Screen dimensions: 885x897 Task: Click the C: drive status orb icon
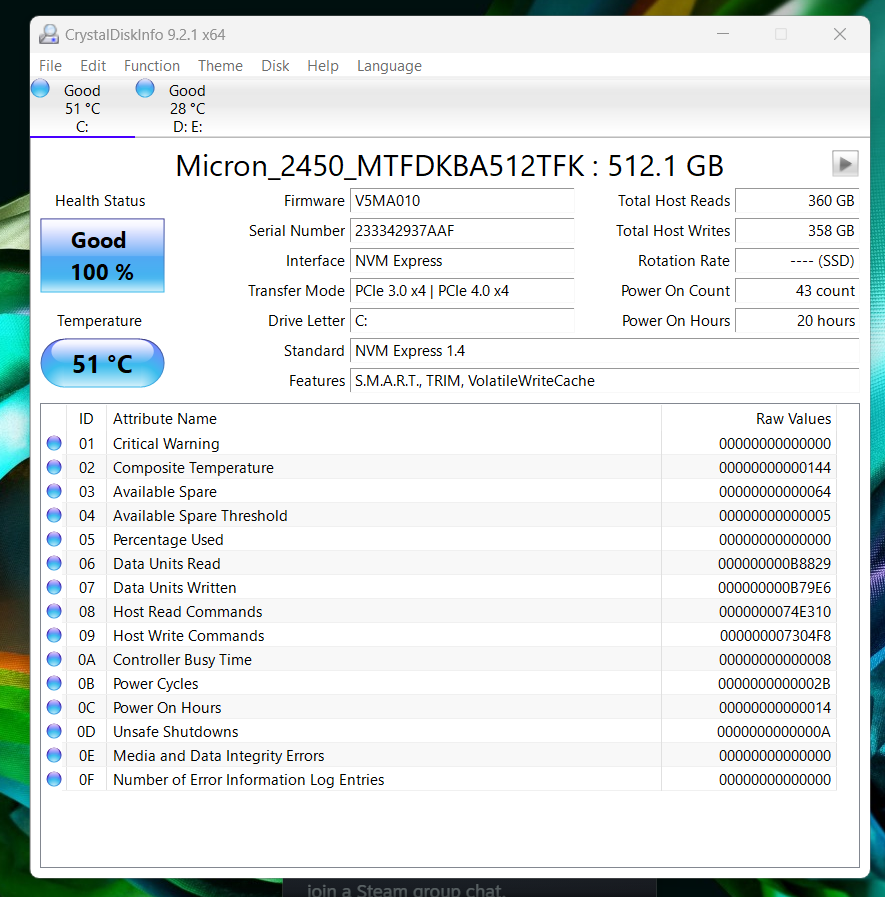[40, 89]
